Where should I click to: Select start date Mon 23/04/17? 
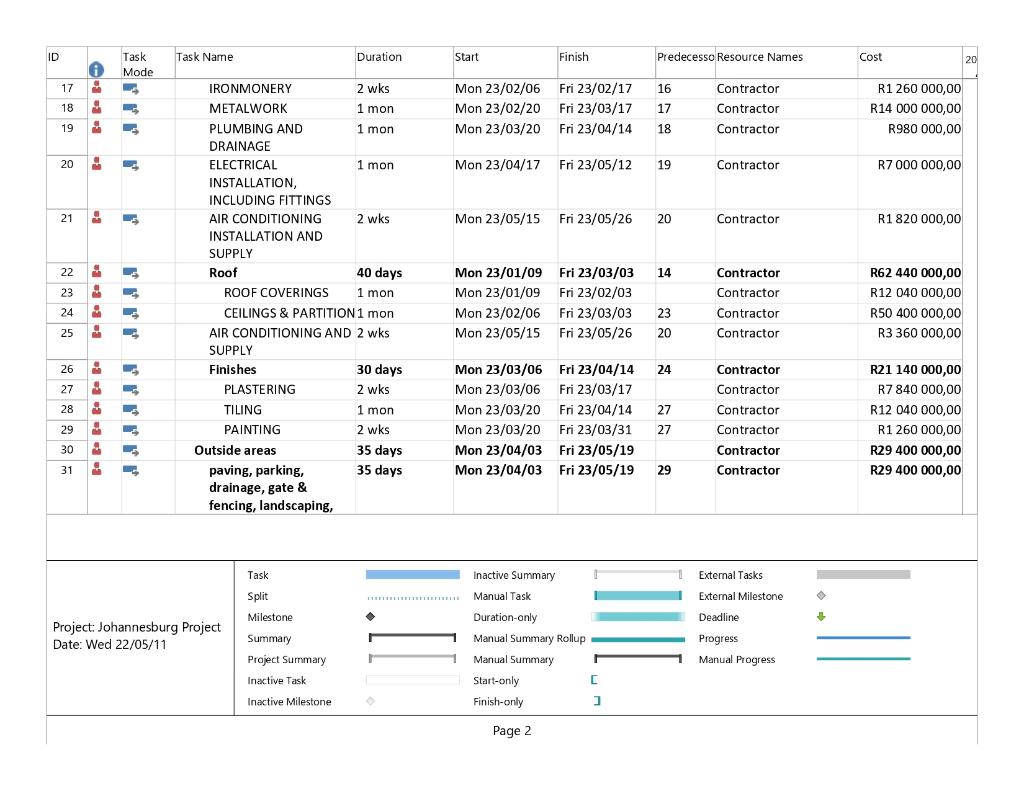tap(497, 165)
